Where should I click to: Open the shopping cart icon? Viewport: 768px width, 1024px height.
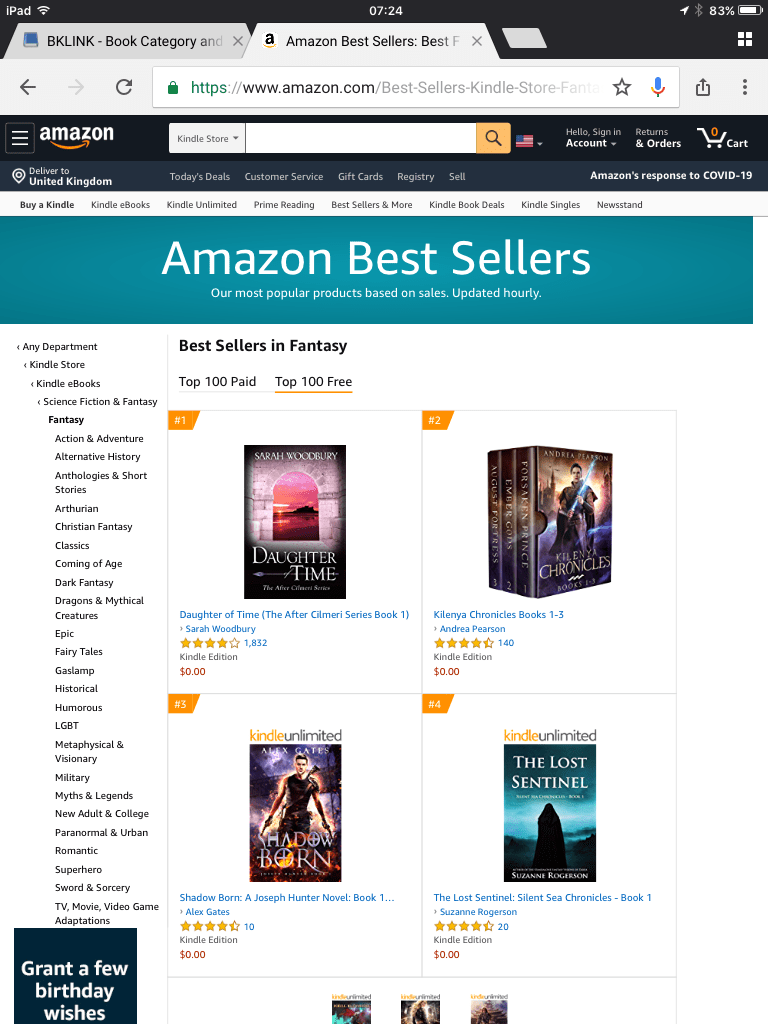point(722,138)
